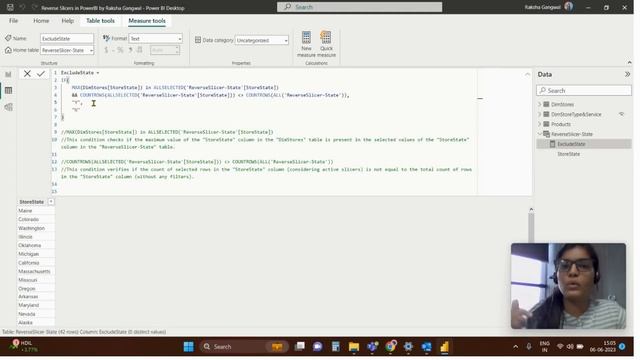640x360 pixels.
Task: Select the Michigan cell
Action: (x=36, y=254)
